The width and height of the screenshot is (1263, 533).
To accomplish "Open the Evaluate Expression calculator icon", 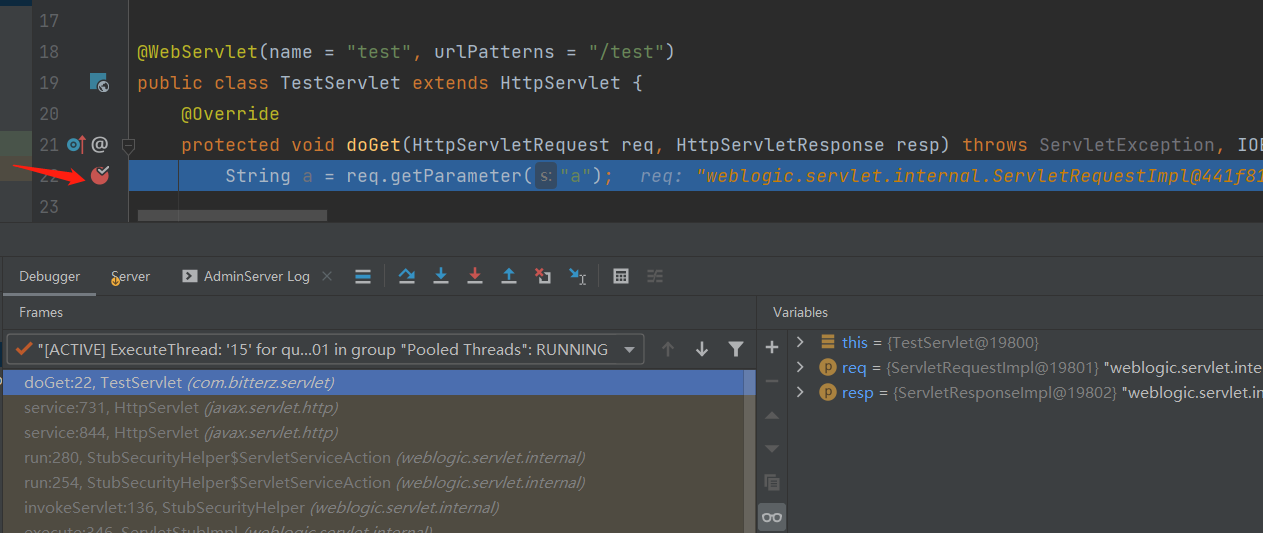I will point(621,276).
